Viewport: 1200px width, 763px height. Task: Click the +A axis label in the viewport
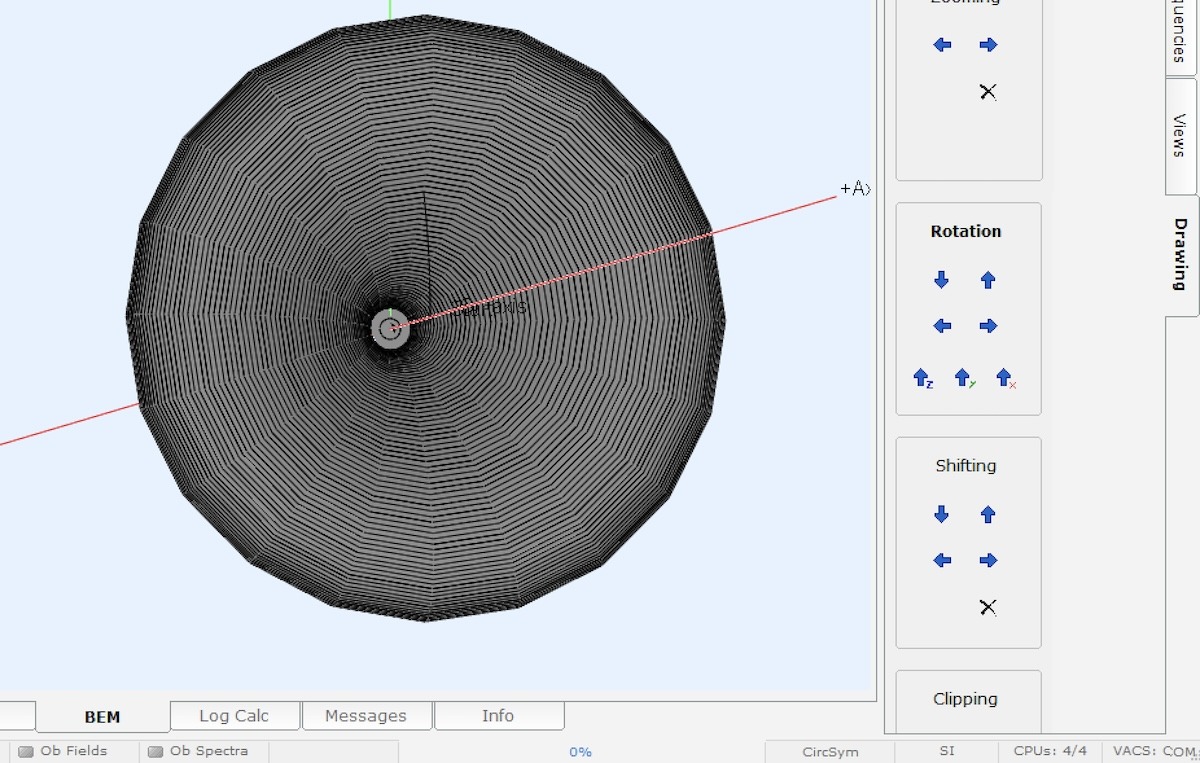click(855, 189)
